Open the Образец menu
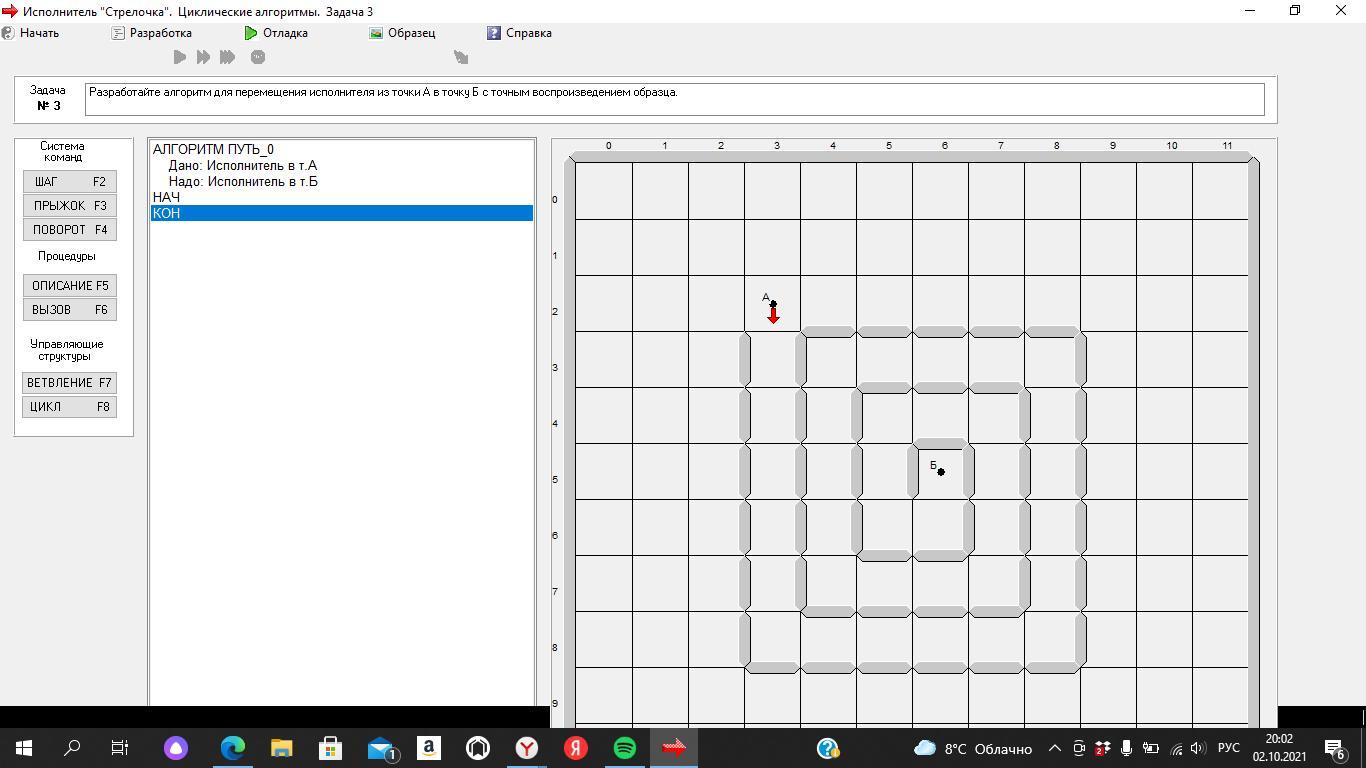 [402, 33]
